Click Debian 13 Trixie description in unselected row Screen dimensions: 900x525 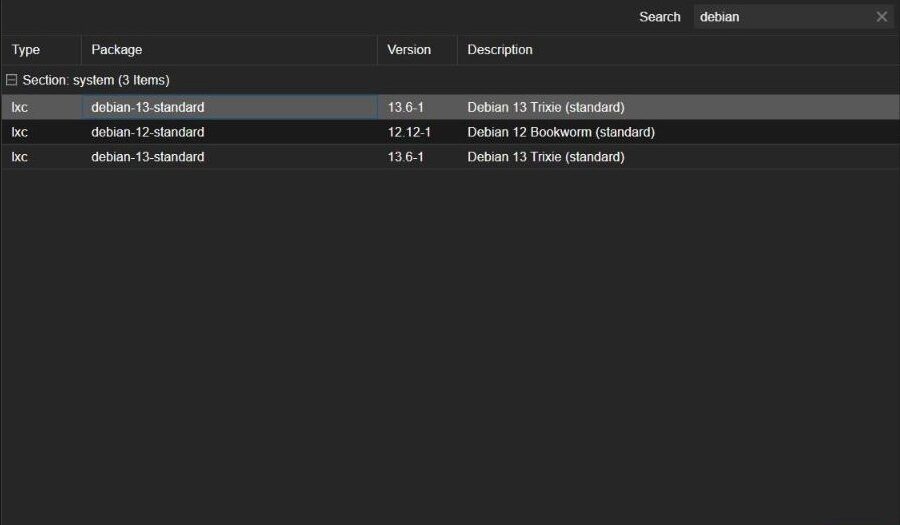(546, 157)
